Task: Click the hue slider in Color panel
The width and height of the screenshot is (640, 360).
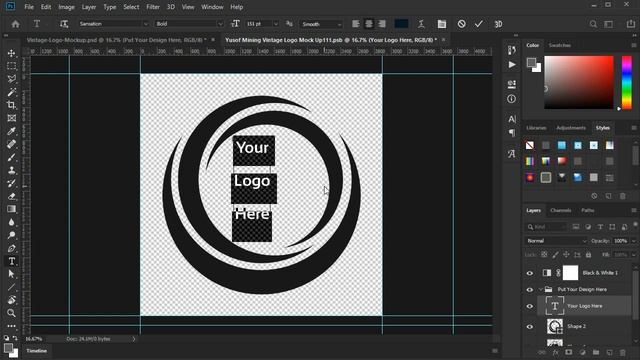Action: point(627,82)
